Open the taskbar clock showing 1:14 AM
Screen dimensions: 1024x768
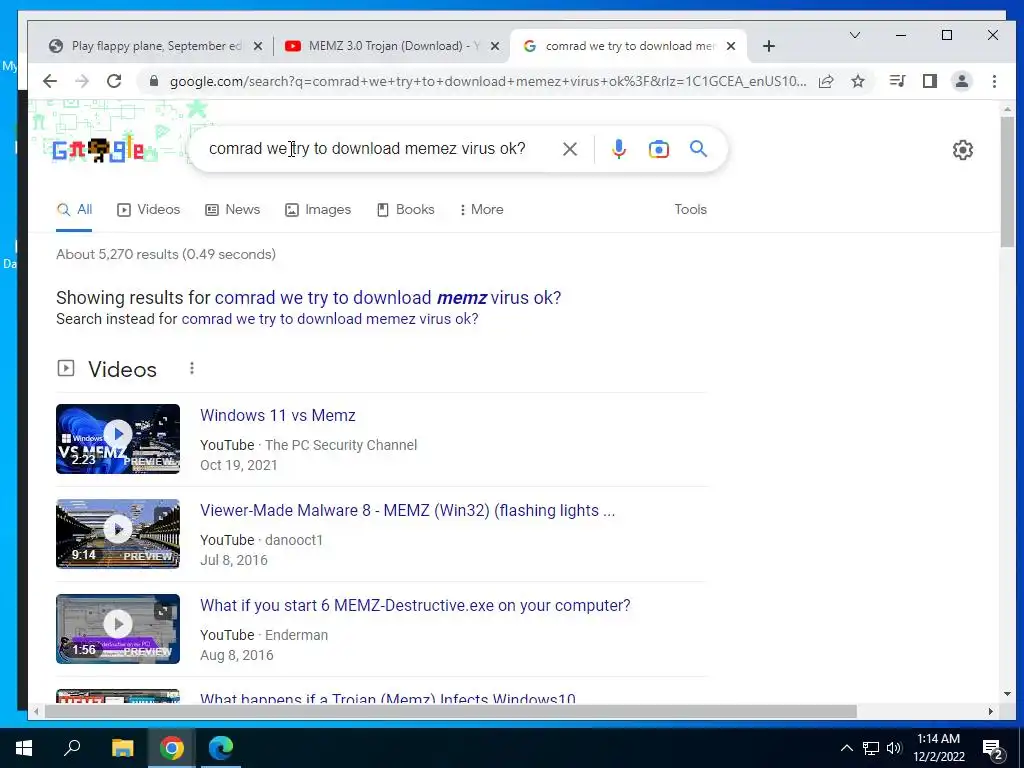[x=938, y=748]
